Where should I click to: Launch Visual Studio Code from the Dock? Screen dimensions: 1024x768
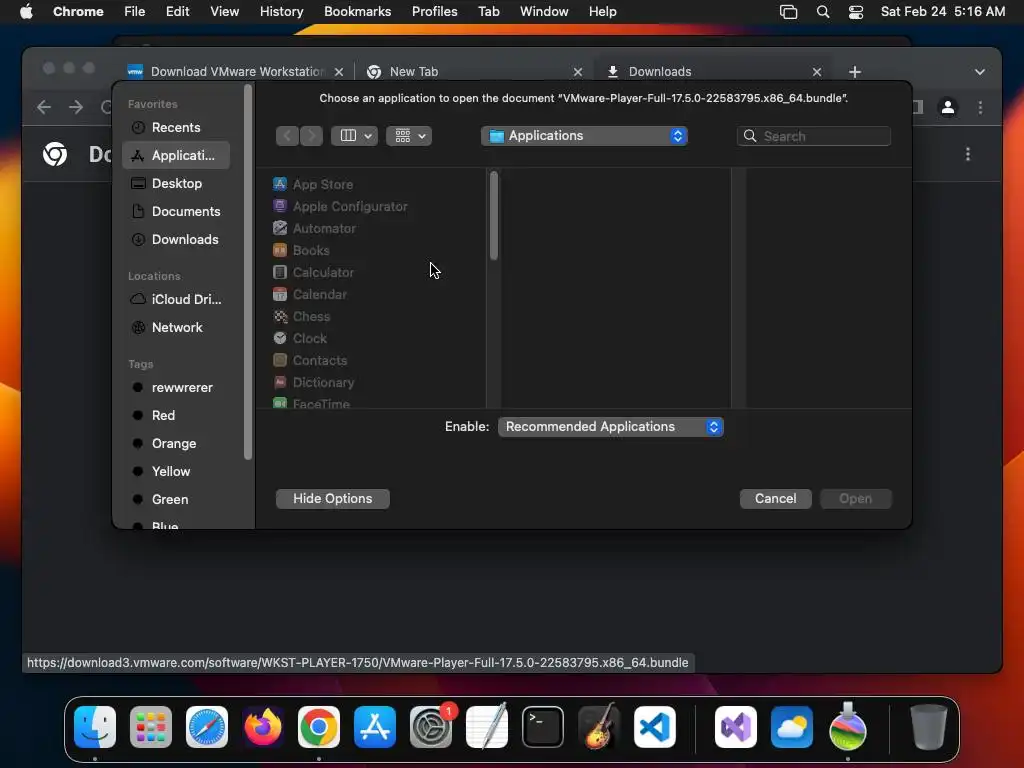pyautogui.click(x=655, y=727)
